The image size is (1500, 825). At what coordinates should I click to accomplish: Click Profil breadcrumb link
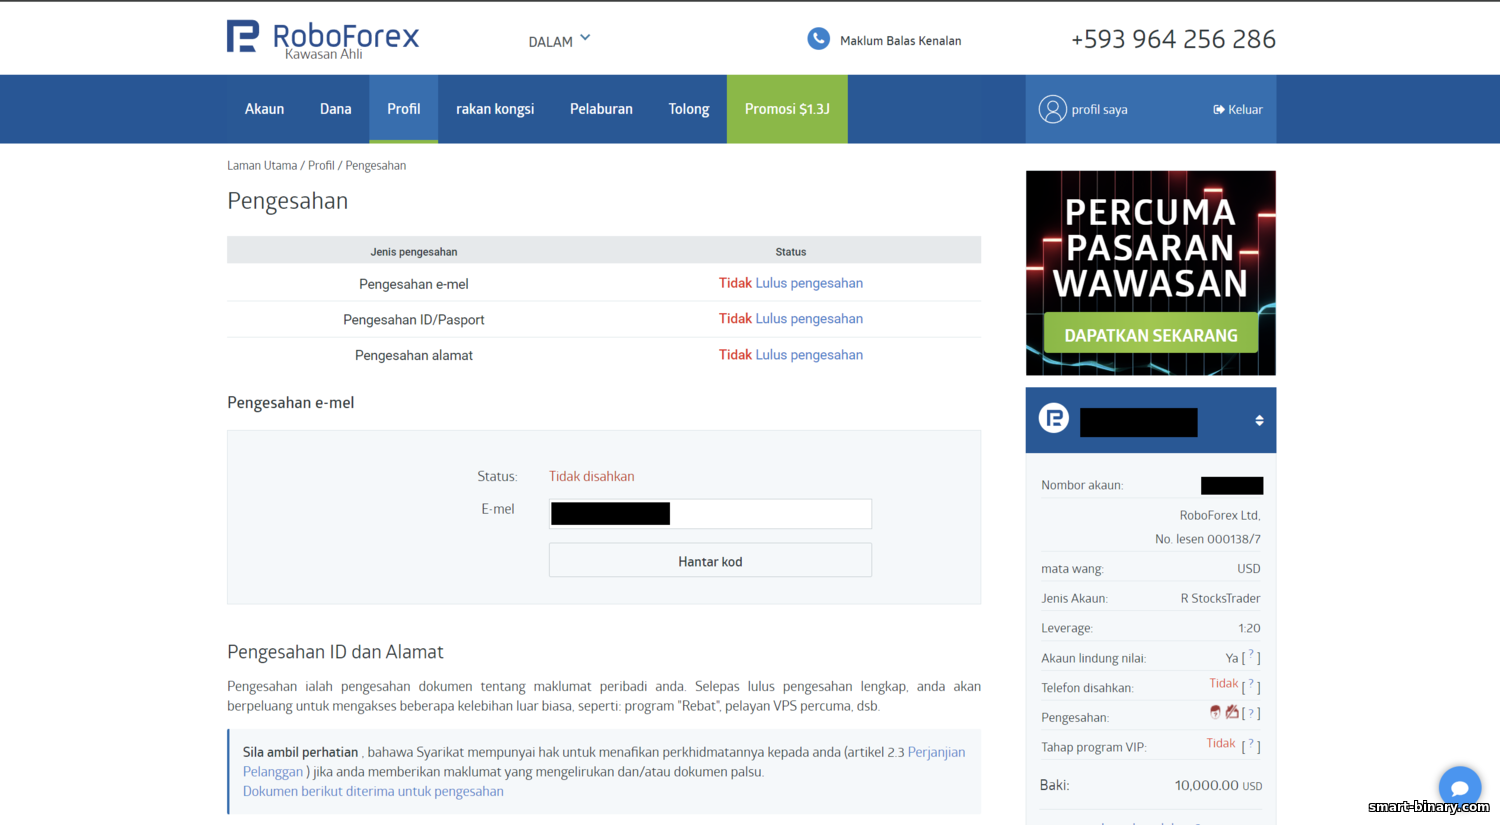coord(321,166)
